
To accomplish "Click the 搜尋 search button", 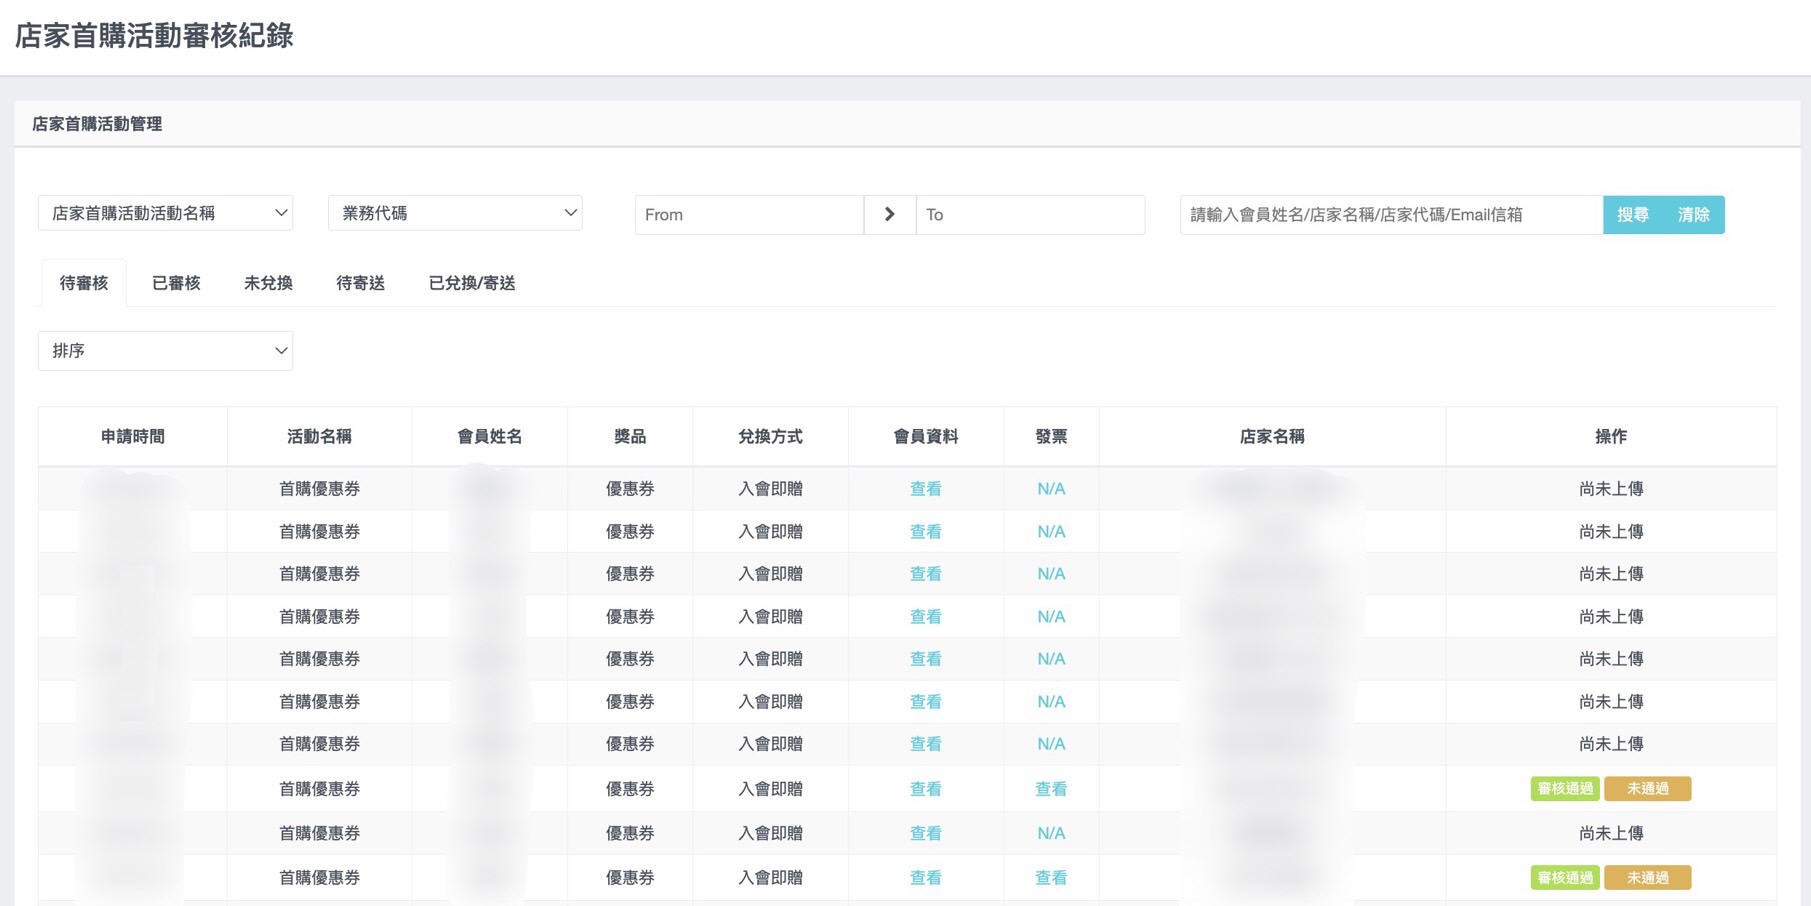I will tap(1632, 215).
